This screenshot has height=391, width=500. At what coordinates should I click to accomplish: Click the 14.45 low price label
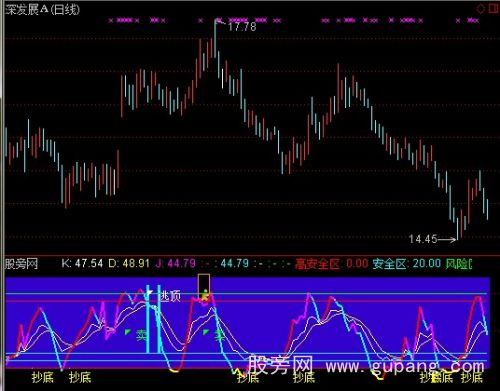click(x=423, y=239)
